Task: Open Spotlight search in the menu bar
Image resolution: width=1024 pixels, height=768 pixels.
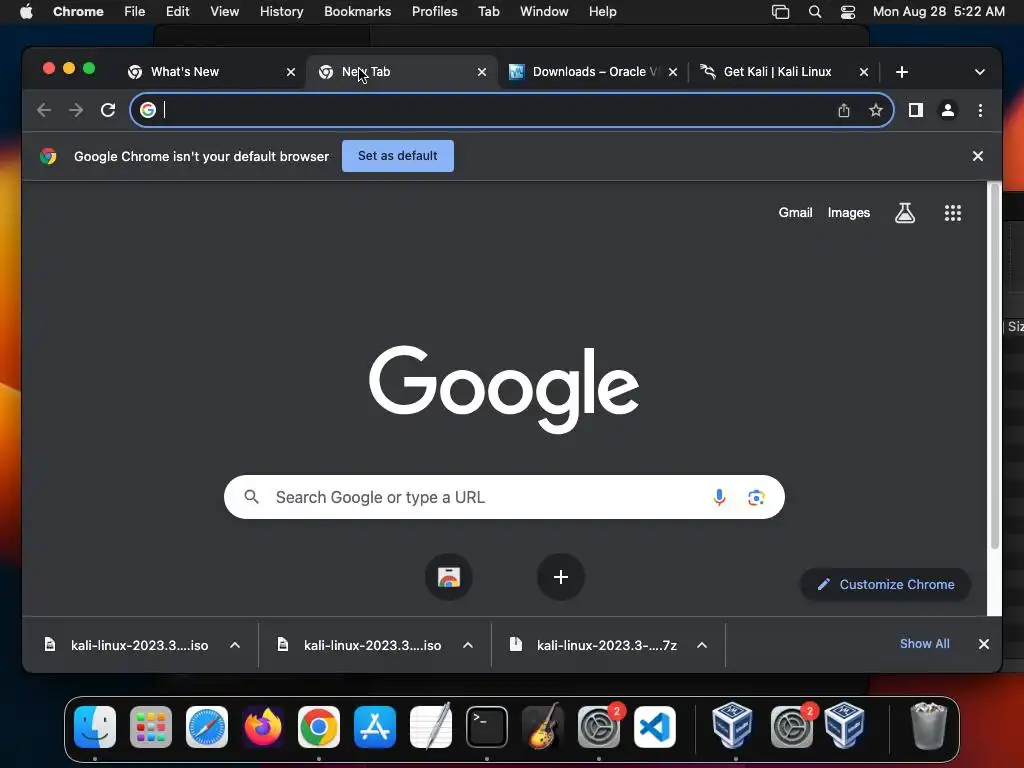Action: point(814,12)
